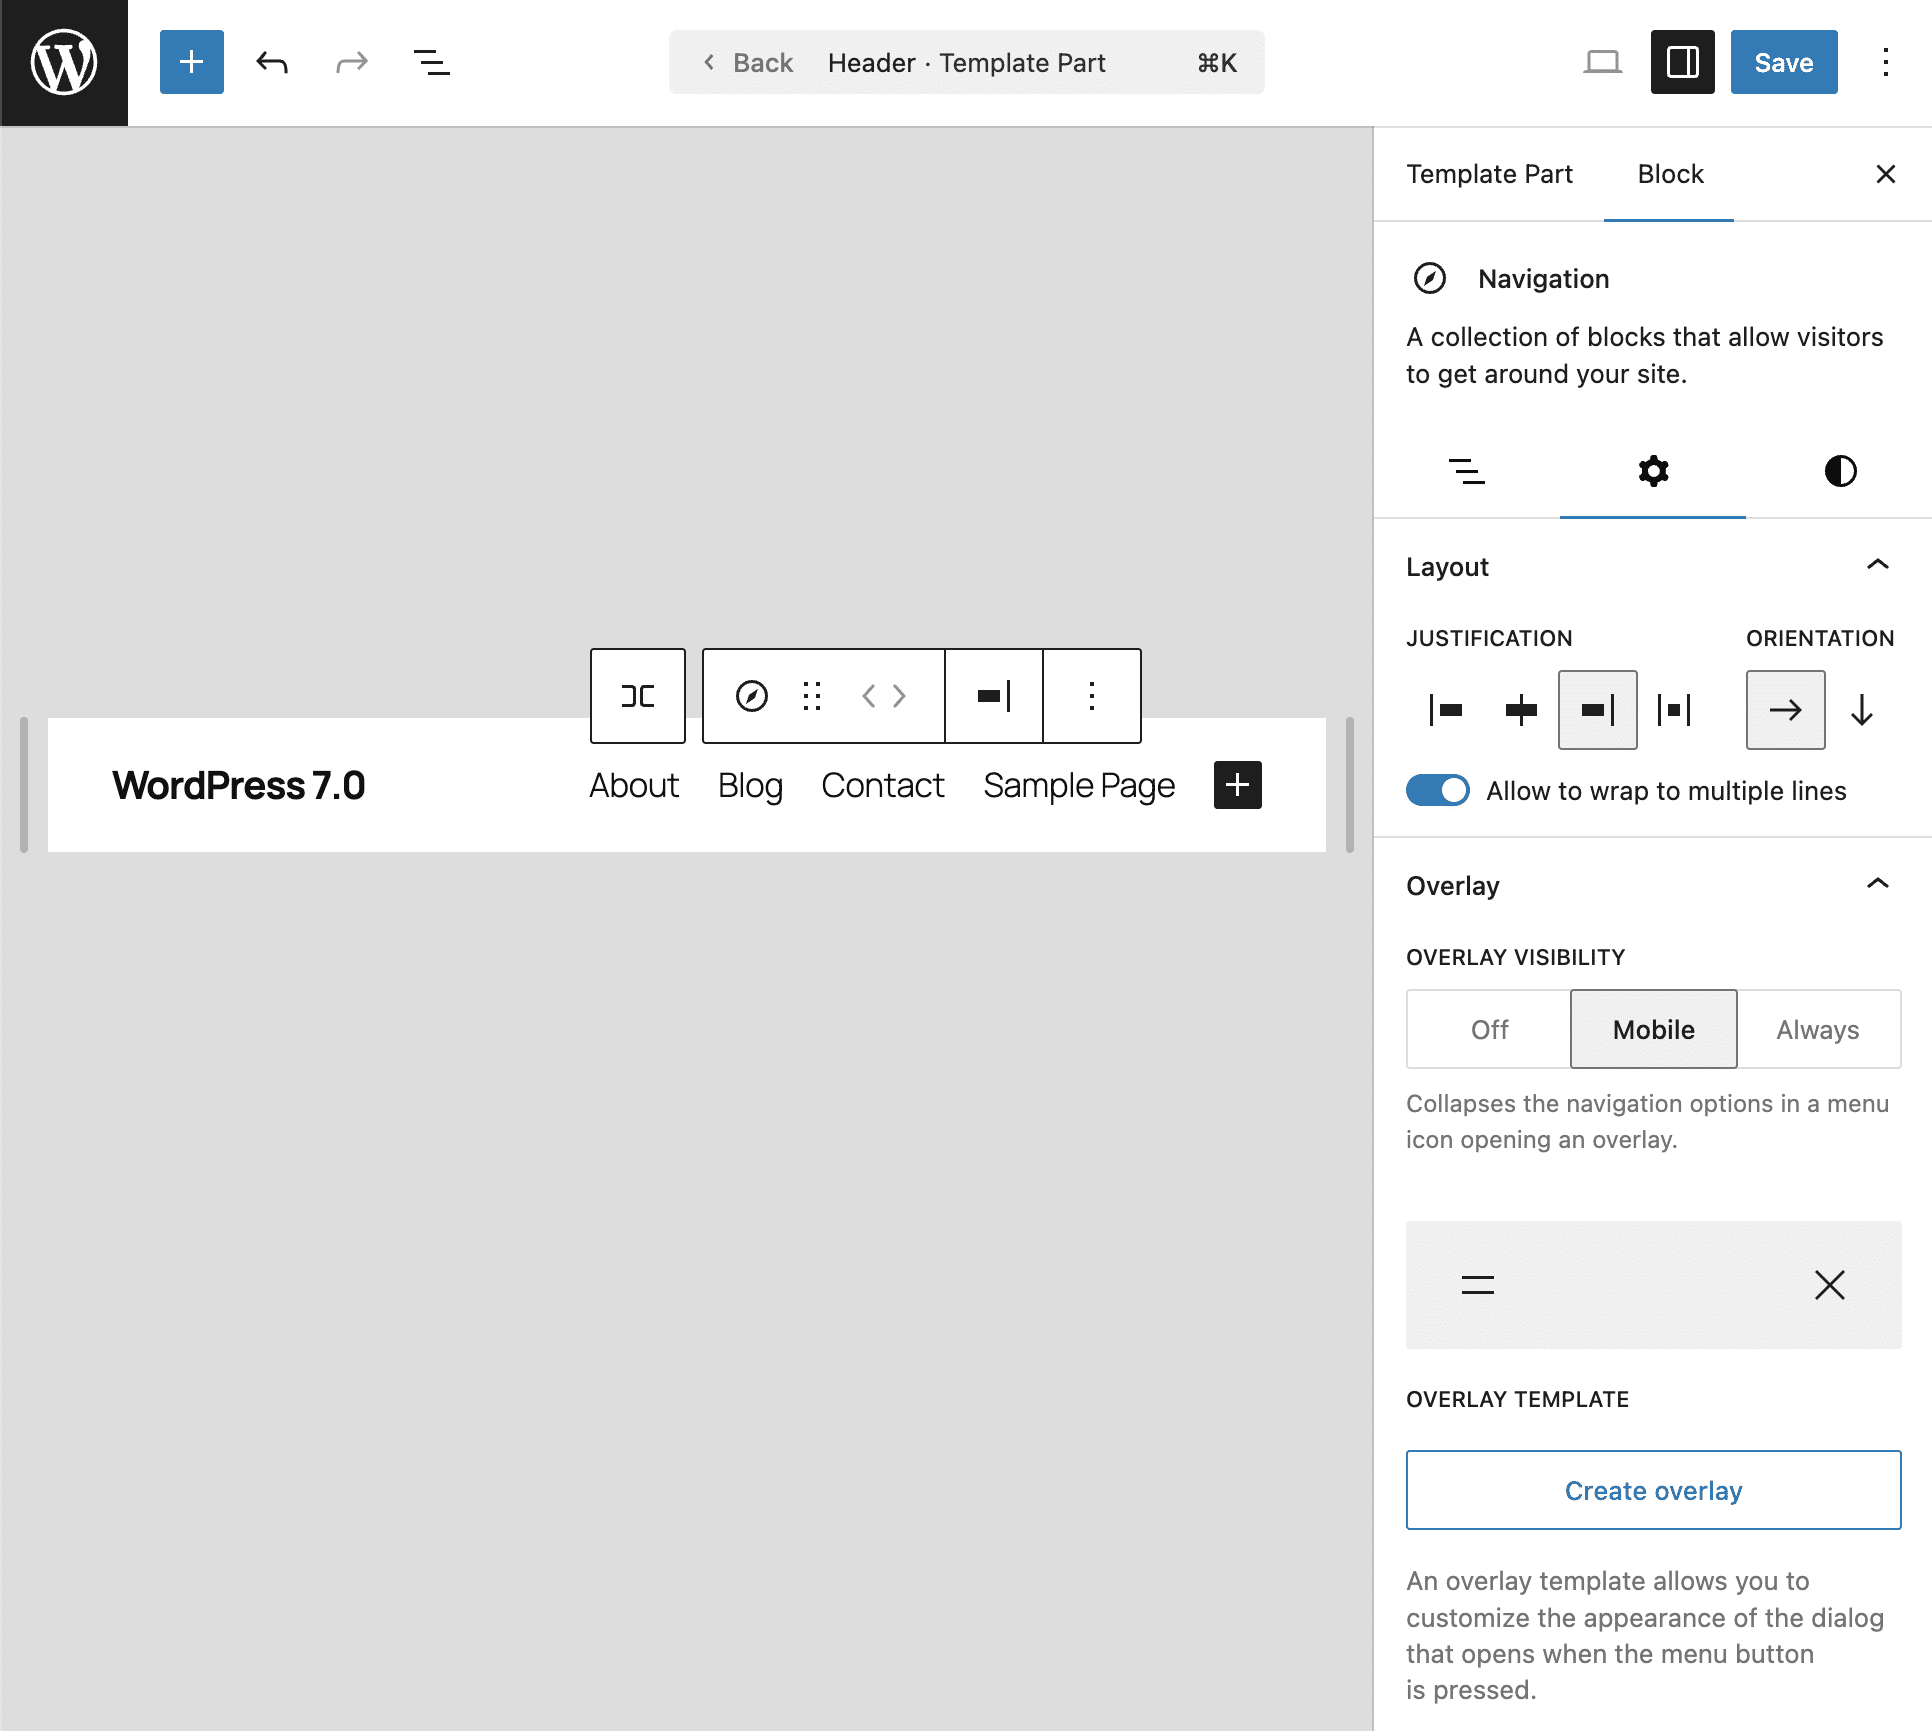
Task: Open the Navigation block options menu
Action: click(1091, 696)
